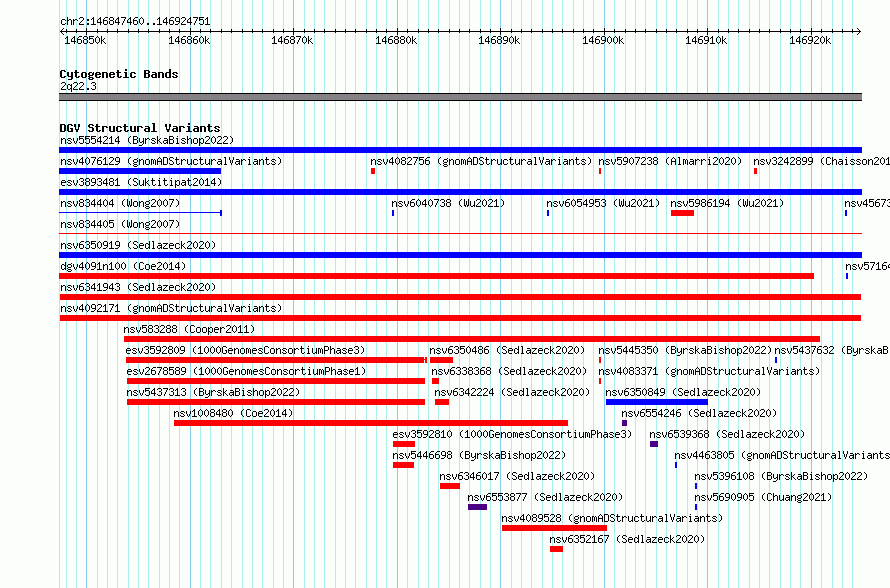Open variant label nsv5554214 (ByrskaBishop2022)
This screenshot has width=890, height=588.
point(147,140)
